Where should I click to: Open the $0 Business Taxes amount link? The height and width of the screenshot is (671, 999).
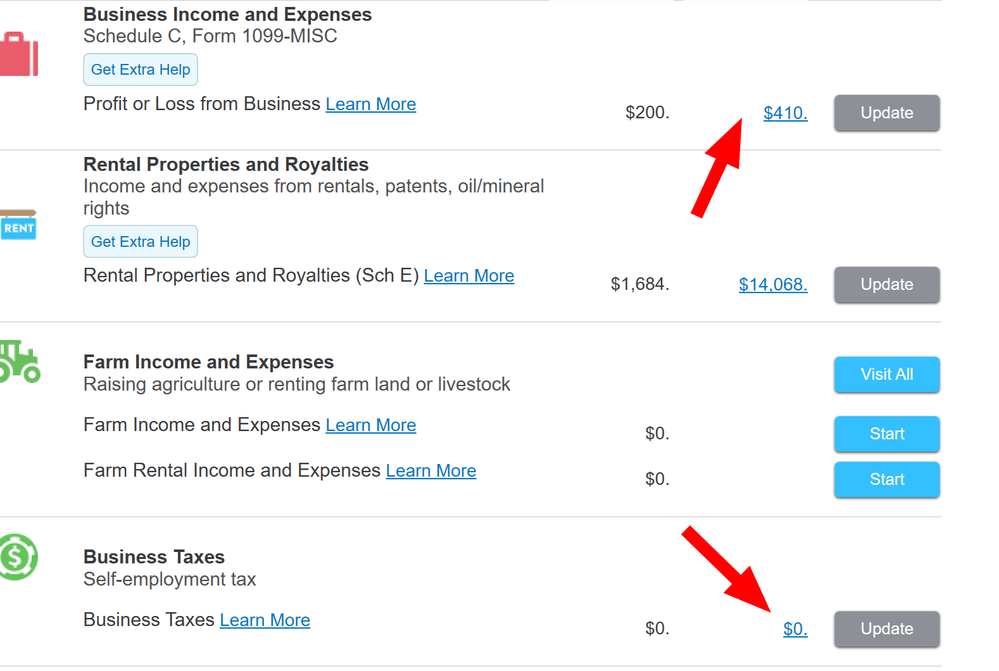coord(795,629)
